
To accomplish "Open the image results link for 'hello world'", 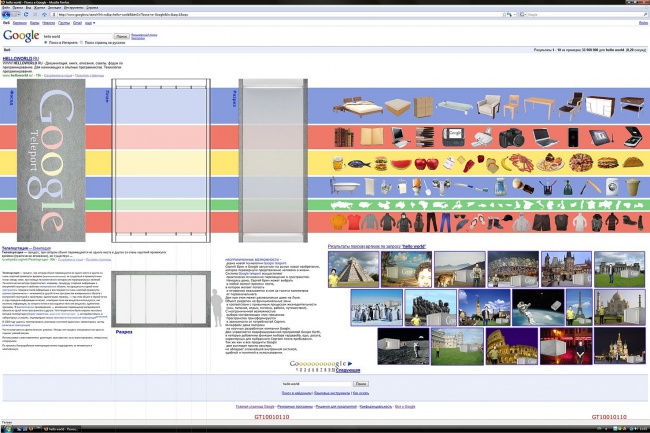I will 377,247.
